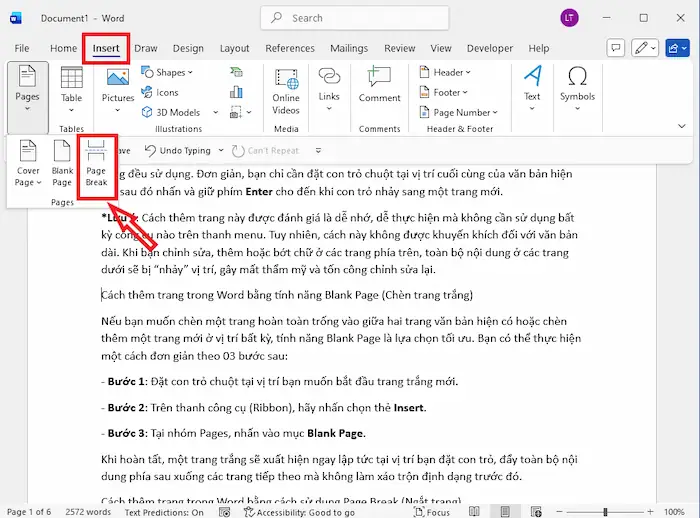
Task: Open the 3D Models button
Action: click(x=171, y=112)
